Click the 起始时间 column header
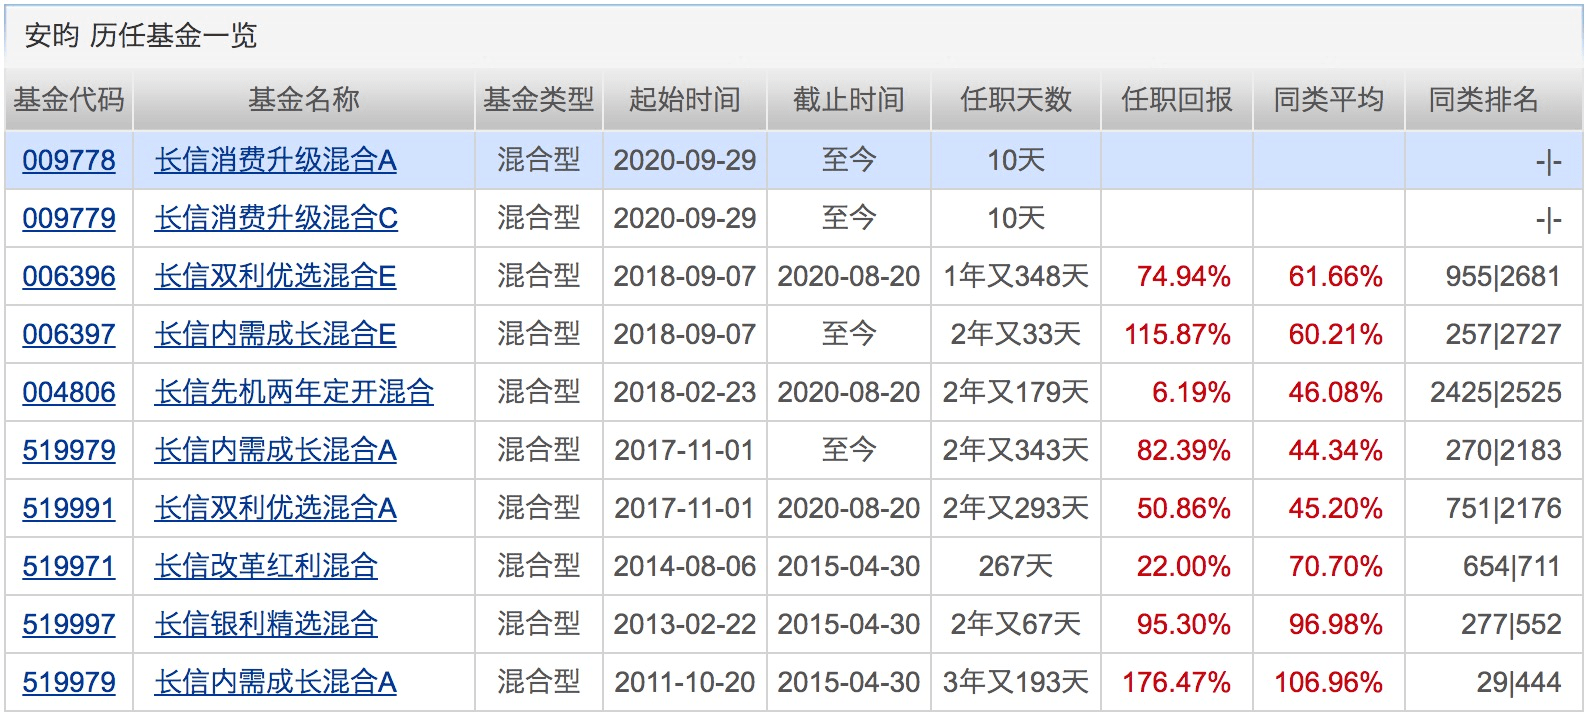 coord(685,100)
